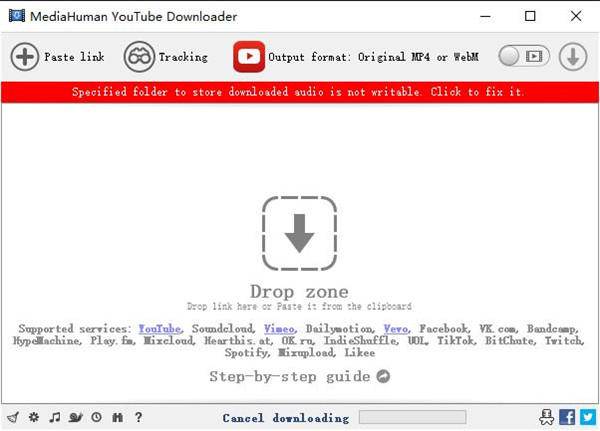Click the Drop zone arrow box
600x431 pixels.
coord(299,235)
